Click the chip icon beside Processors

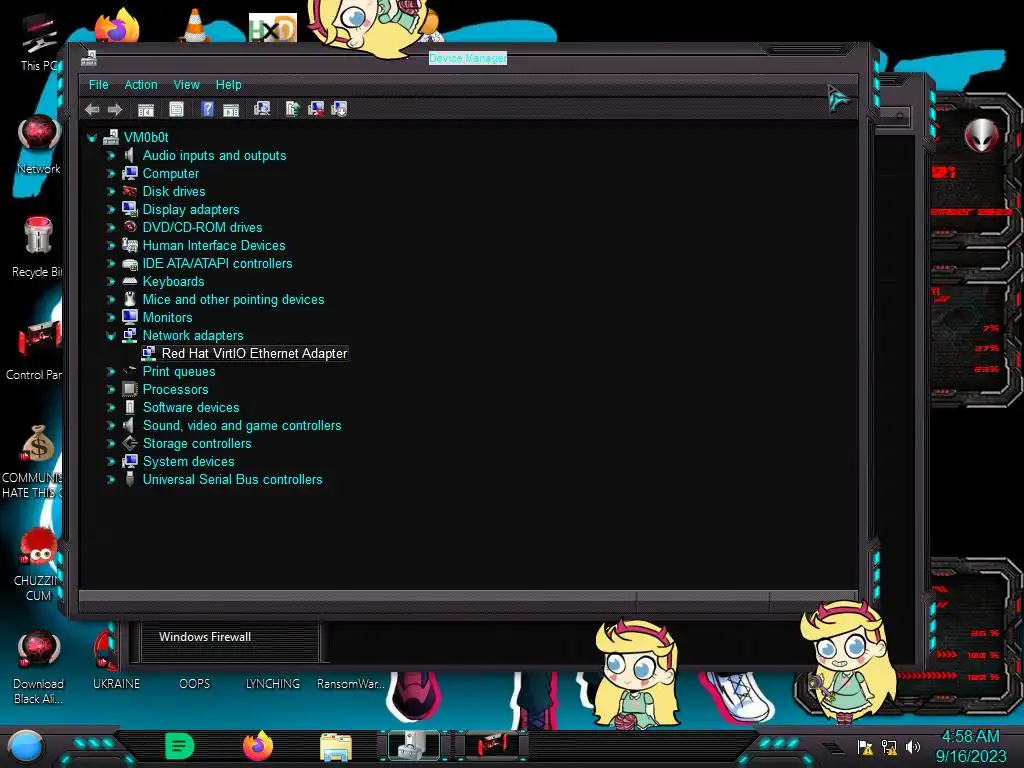(130, 389)
